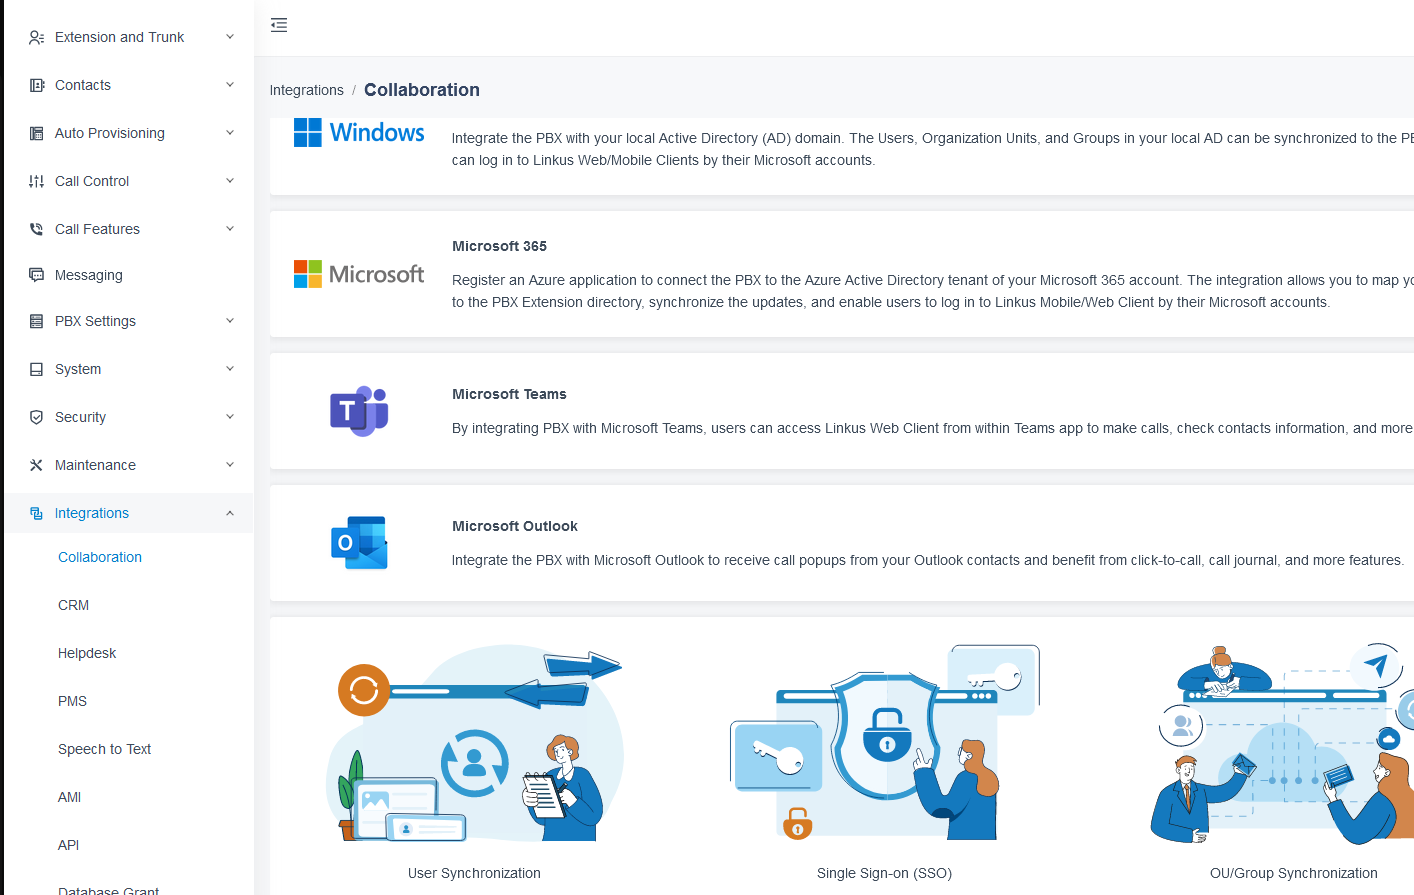
Task: Click the Single Sign-on illustration
Action: (x=884, y=743)
